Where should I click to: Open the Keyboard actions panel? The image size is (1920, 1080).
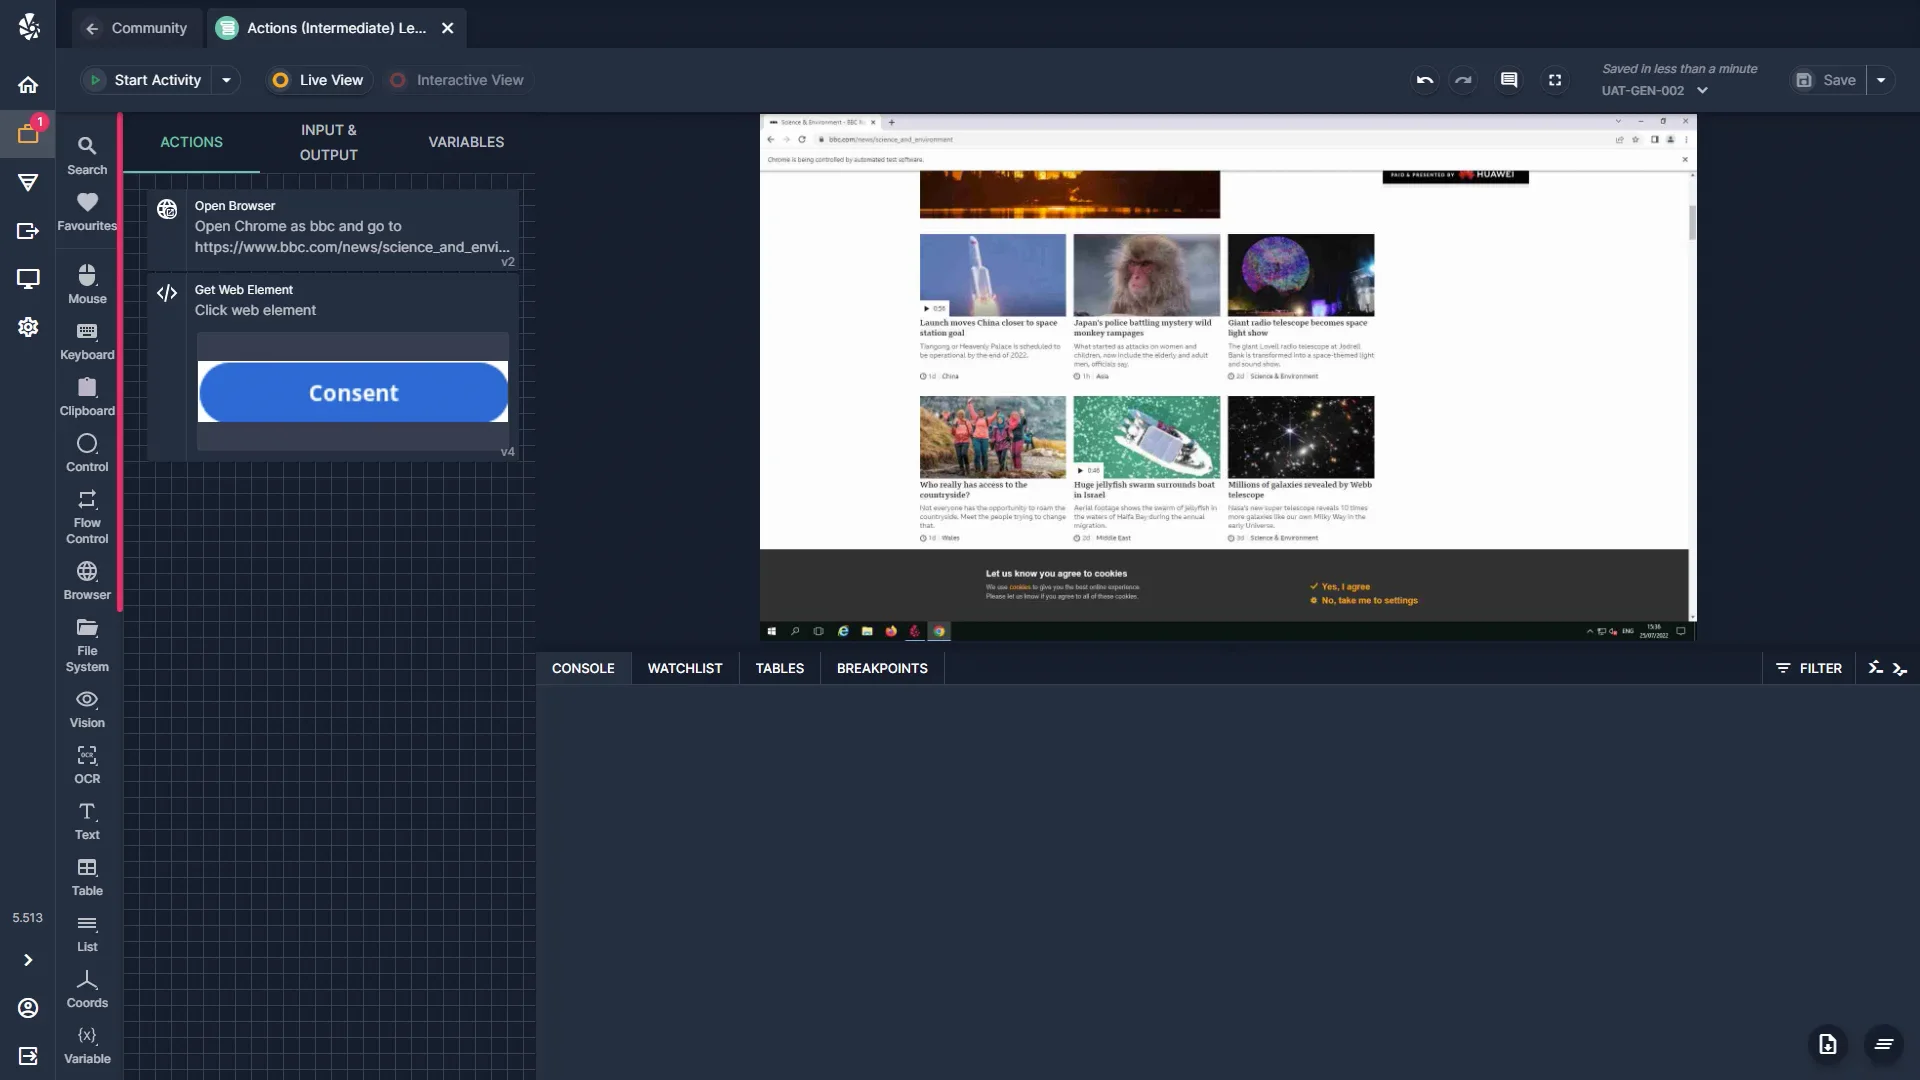click(87, 340)
